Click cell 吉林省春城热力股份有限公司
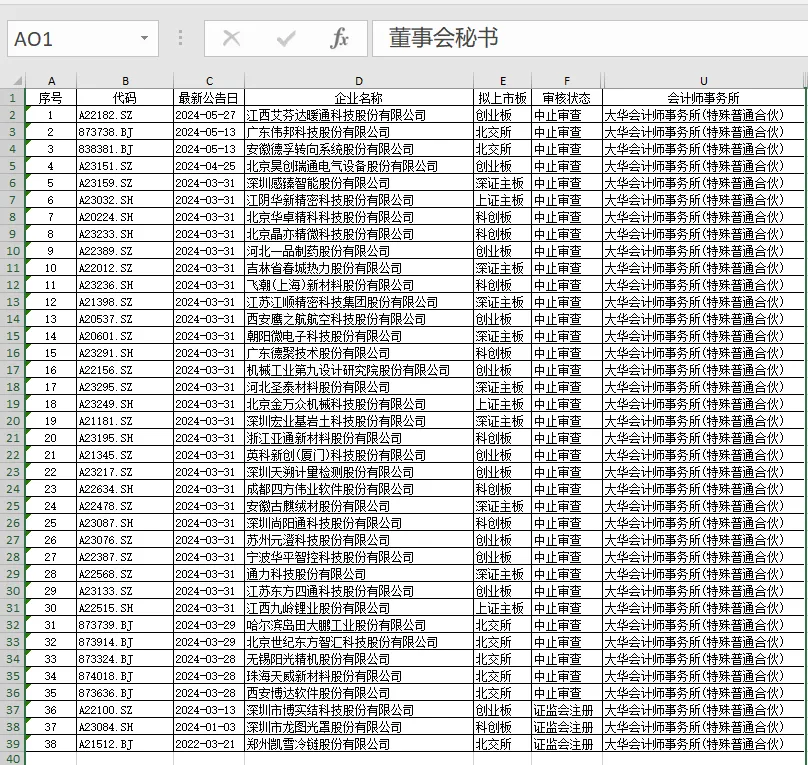This screenshot has height=765, width=808. point(359,268)
